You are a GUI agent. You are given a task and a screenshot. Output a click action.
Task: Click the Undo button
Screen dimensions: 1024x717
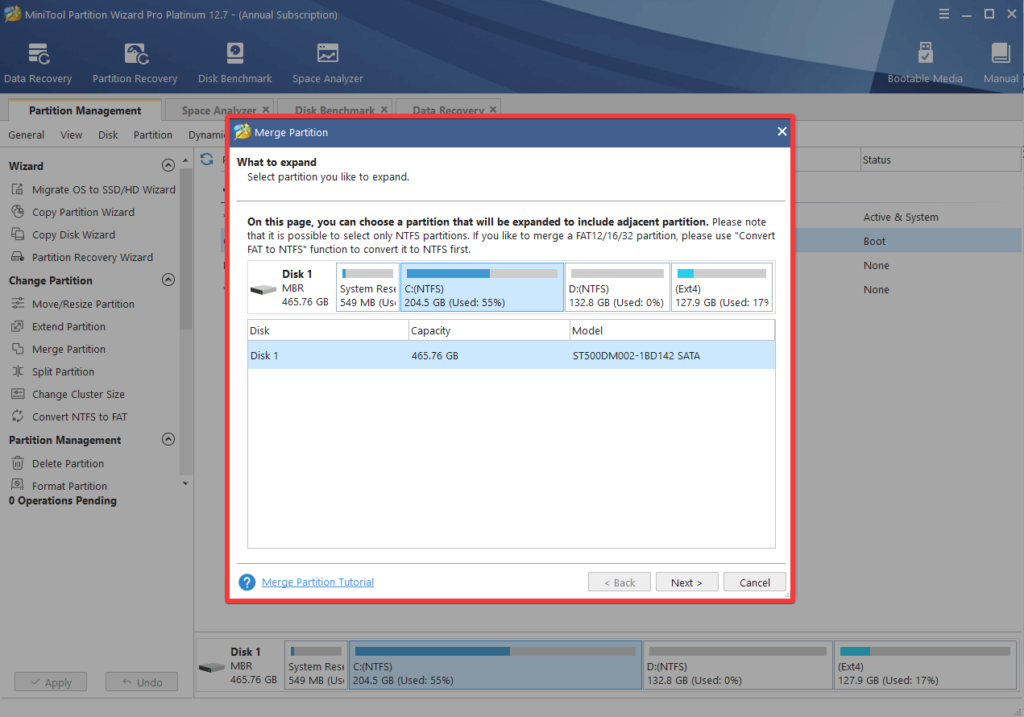tap(142, 682)
